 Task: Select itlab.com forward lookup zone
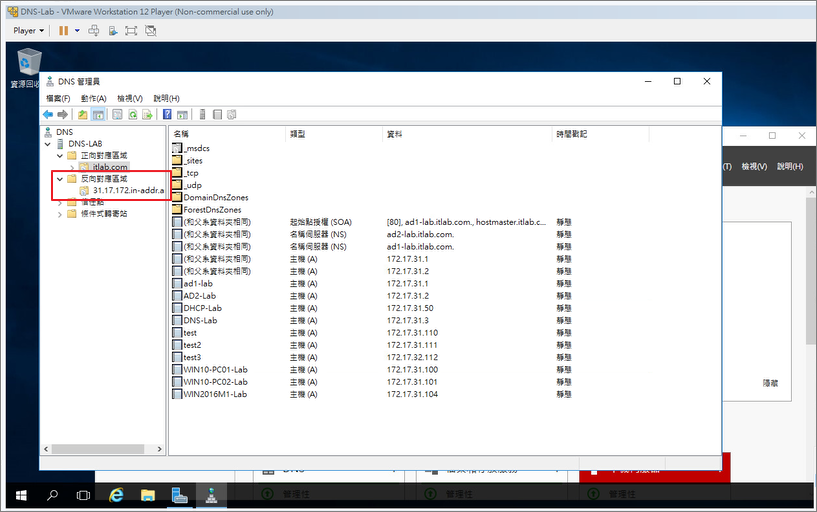tap(110, 167)
